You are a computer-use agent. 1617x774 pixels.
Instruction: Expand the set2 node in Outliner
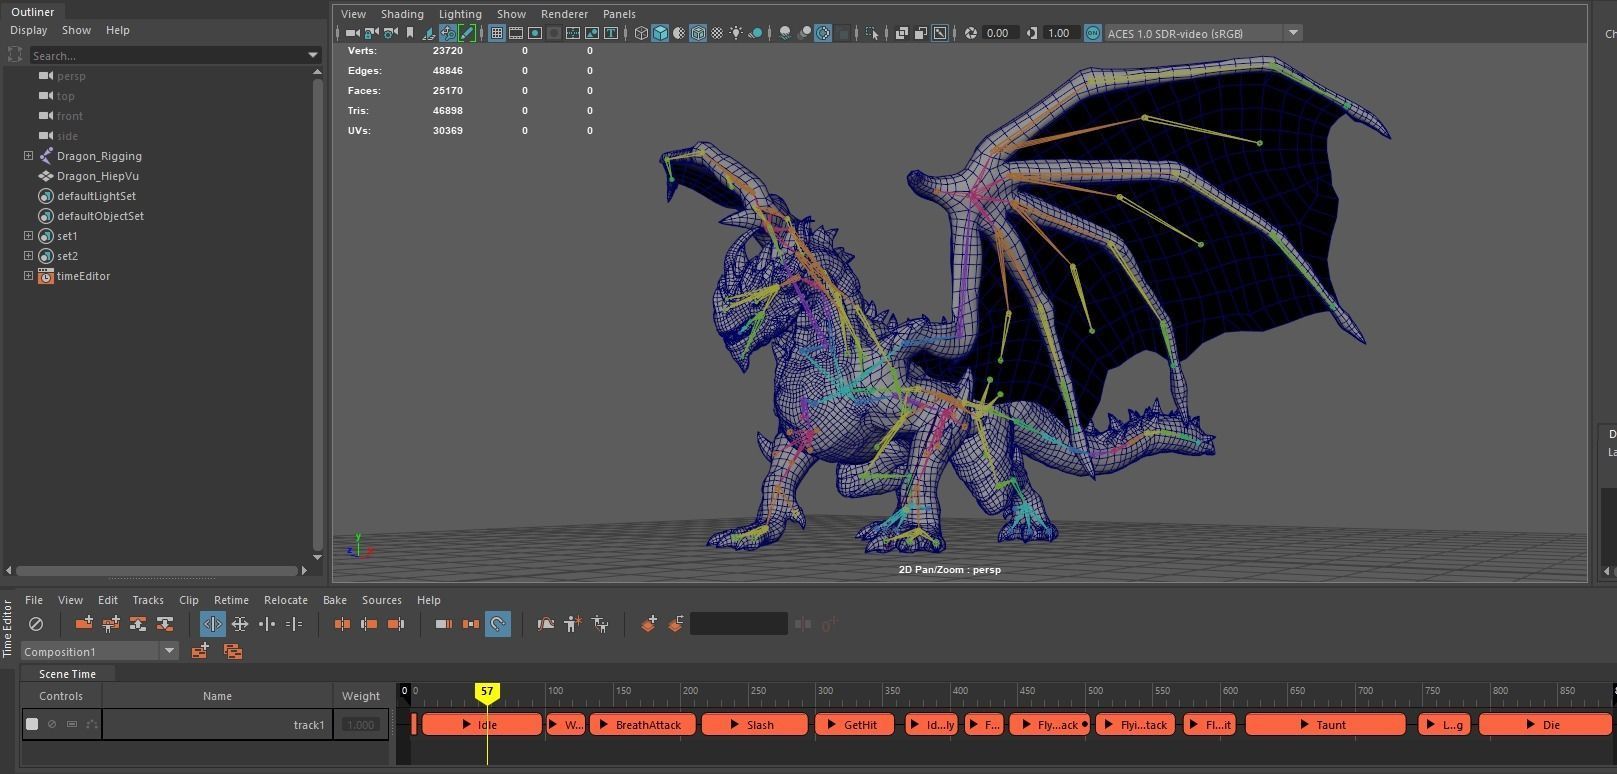coord(29,256)
